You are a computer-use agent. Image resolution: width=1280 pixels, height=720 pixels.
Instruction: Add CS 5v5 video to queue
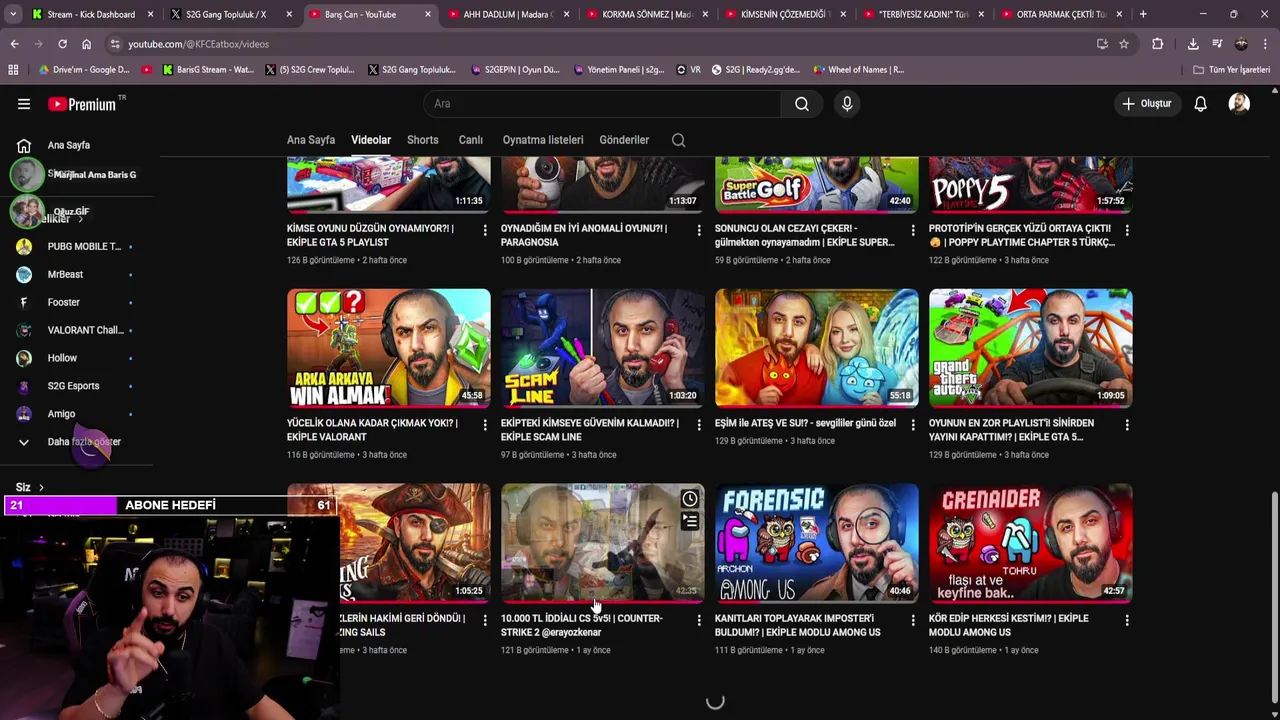pos(690,521)
